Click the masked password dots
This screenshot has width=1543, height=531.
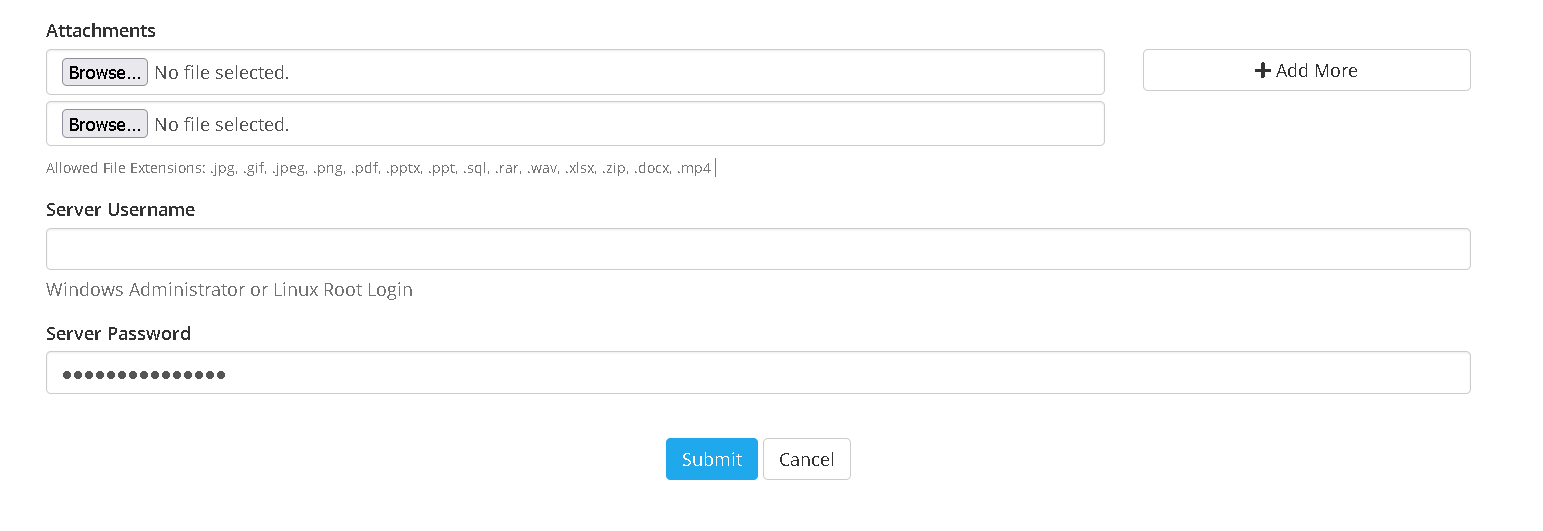[144, 374]
